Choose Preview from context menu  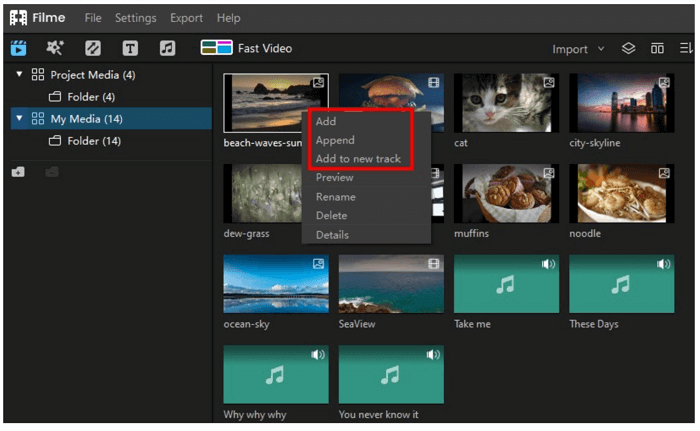(x=335, y=177)
